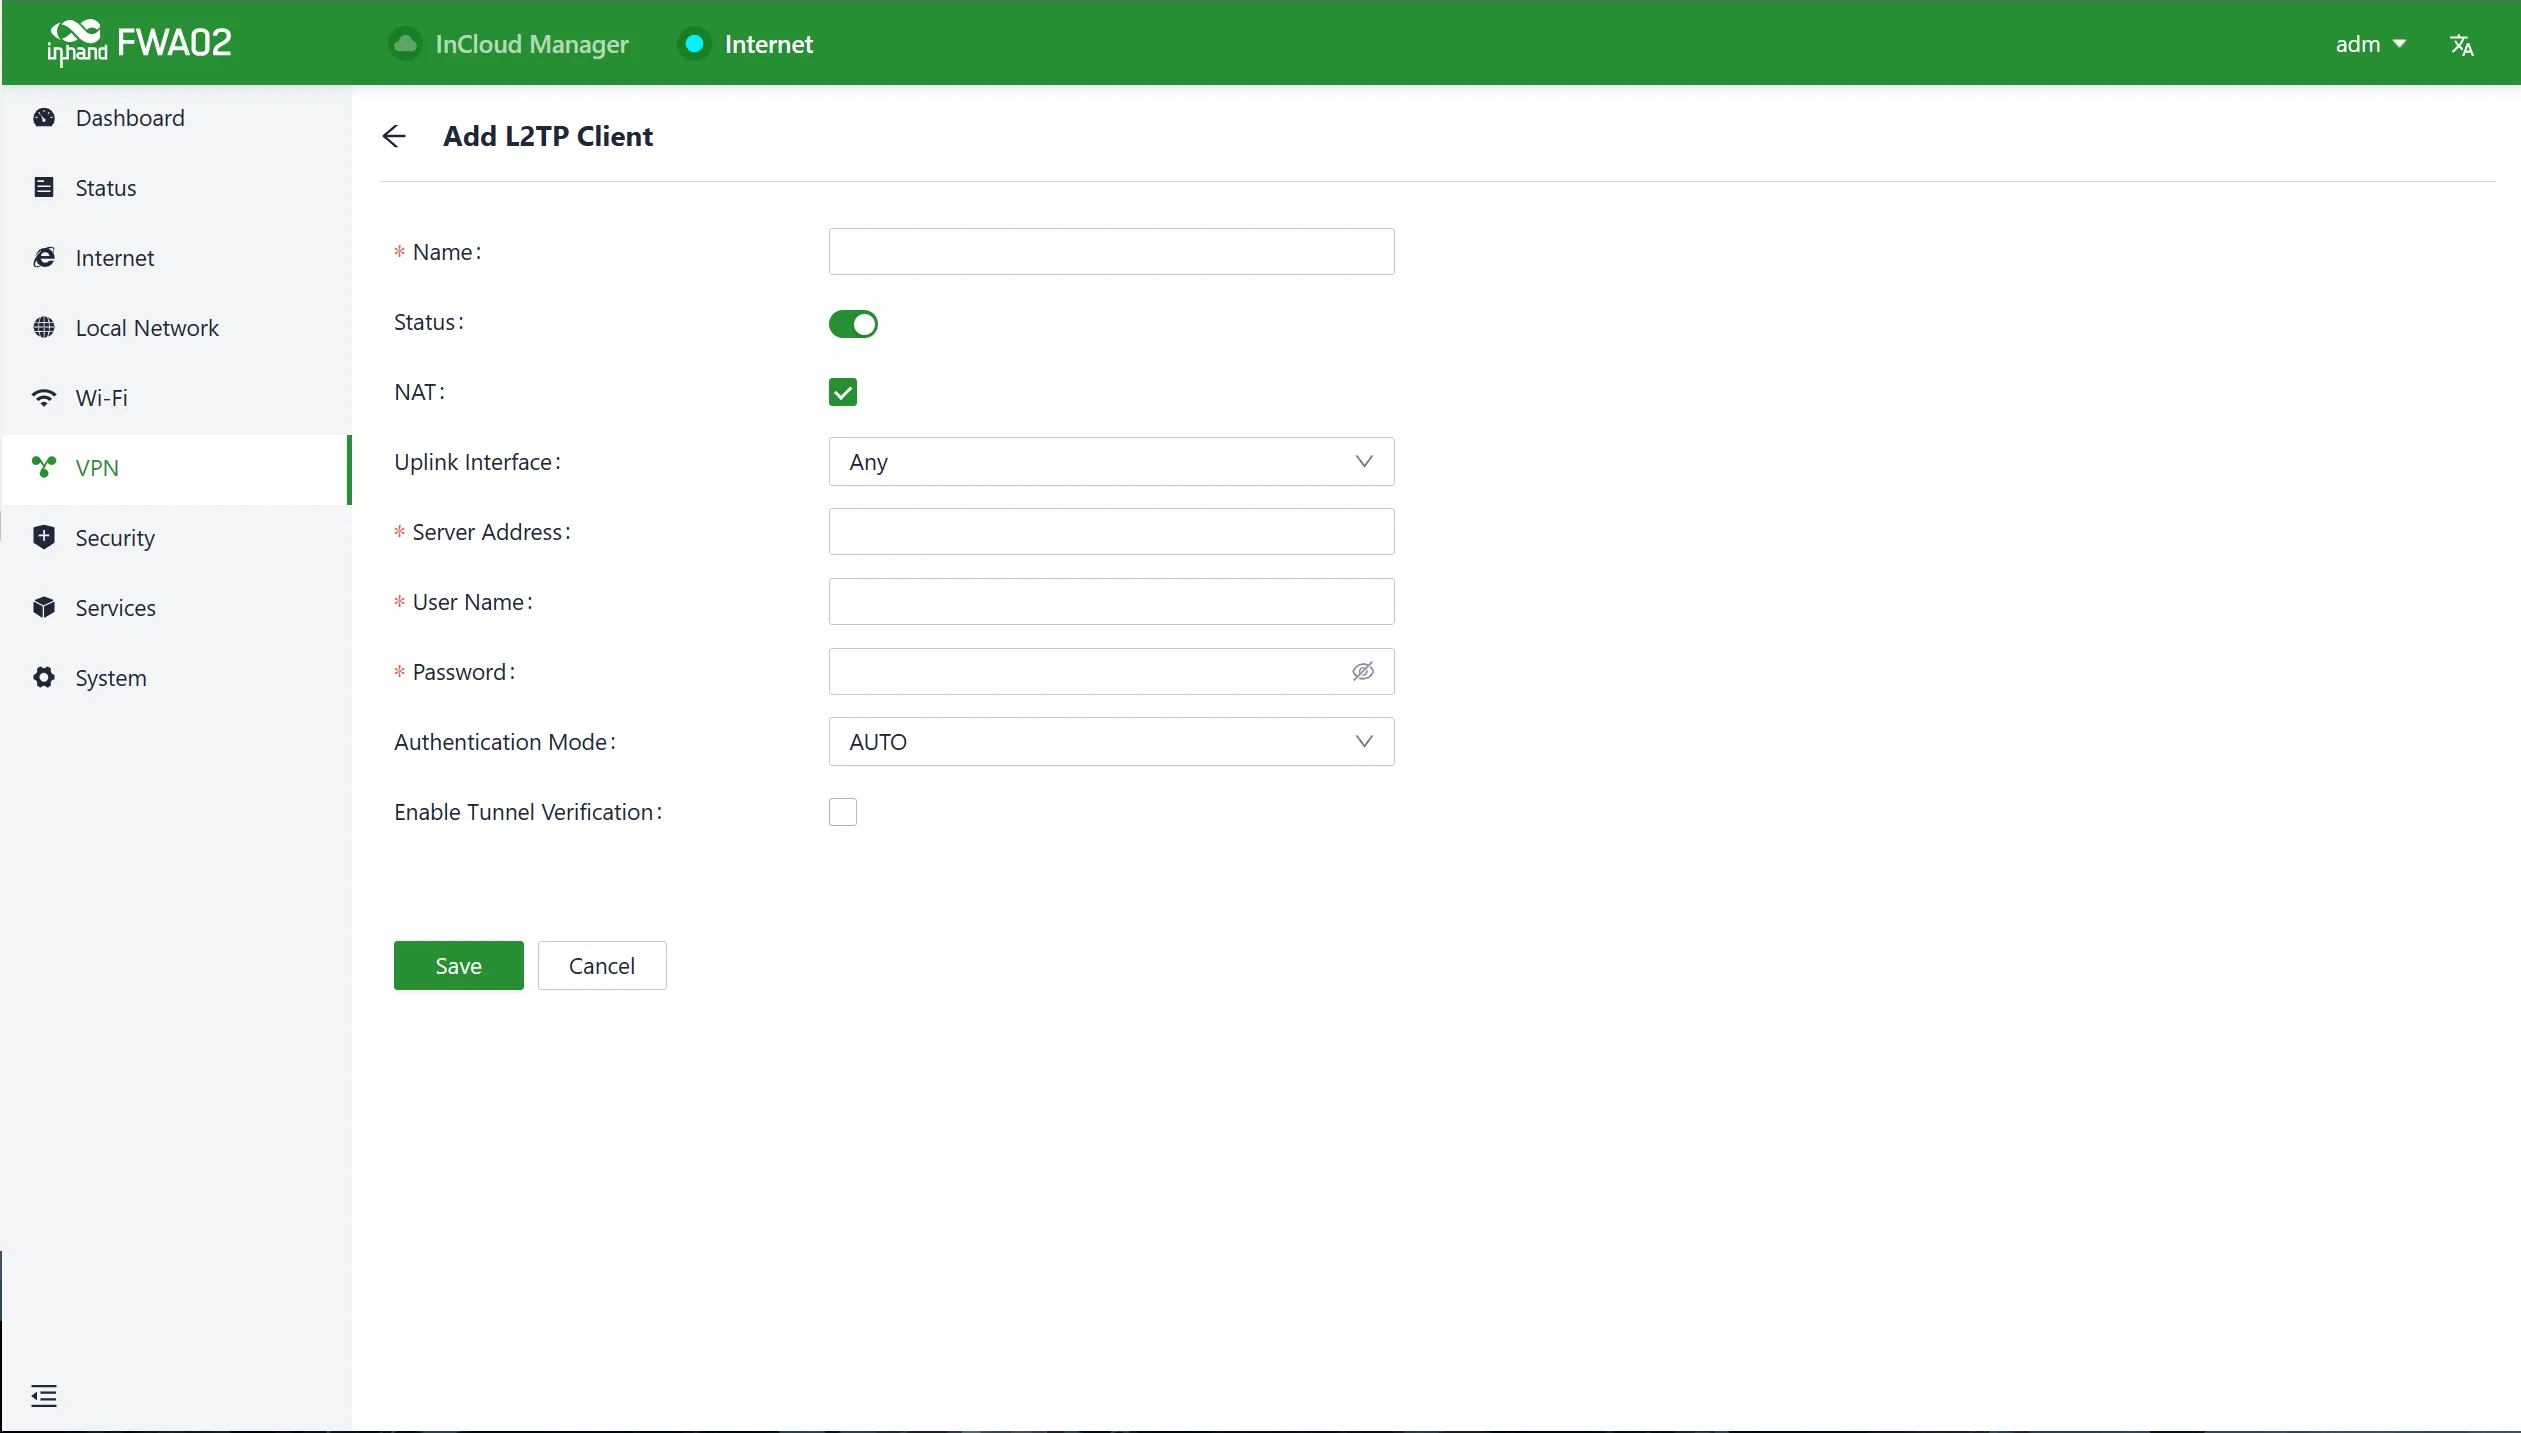Click the Local Network globe icon
The height and width of the screenshot is (1433, 2521).
click(44, 328)
